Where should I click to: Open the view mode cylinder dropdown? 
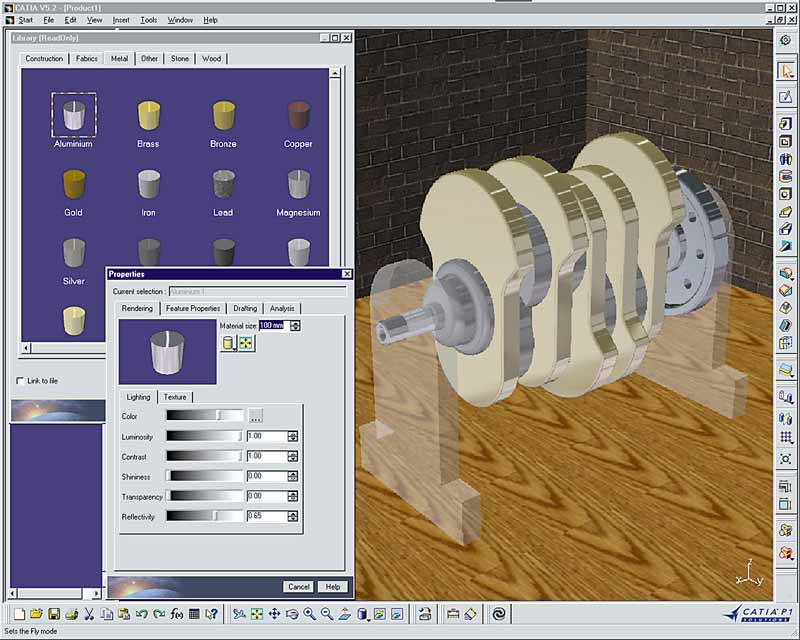[362, 614]
